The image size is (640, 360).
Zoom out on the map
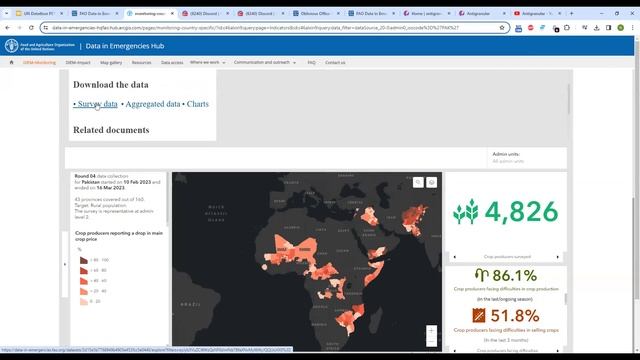[431, 341]
